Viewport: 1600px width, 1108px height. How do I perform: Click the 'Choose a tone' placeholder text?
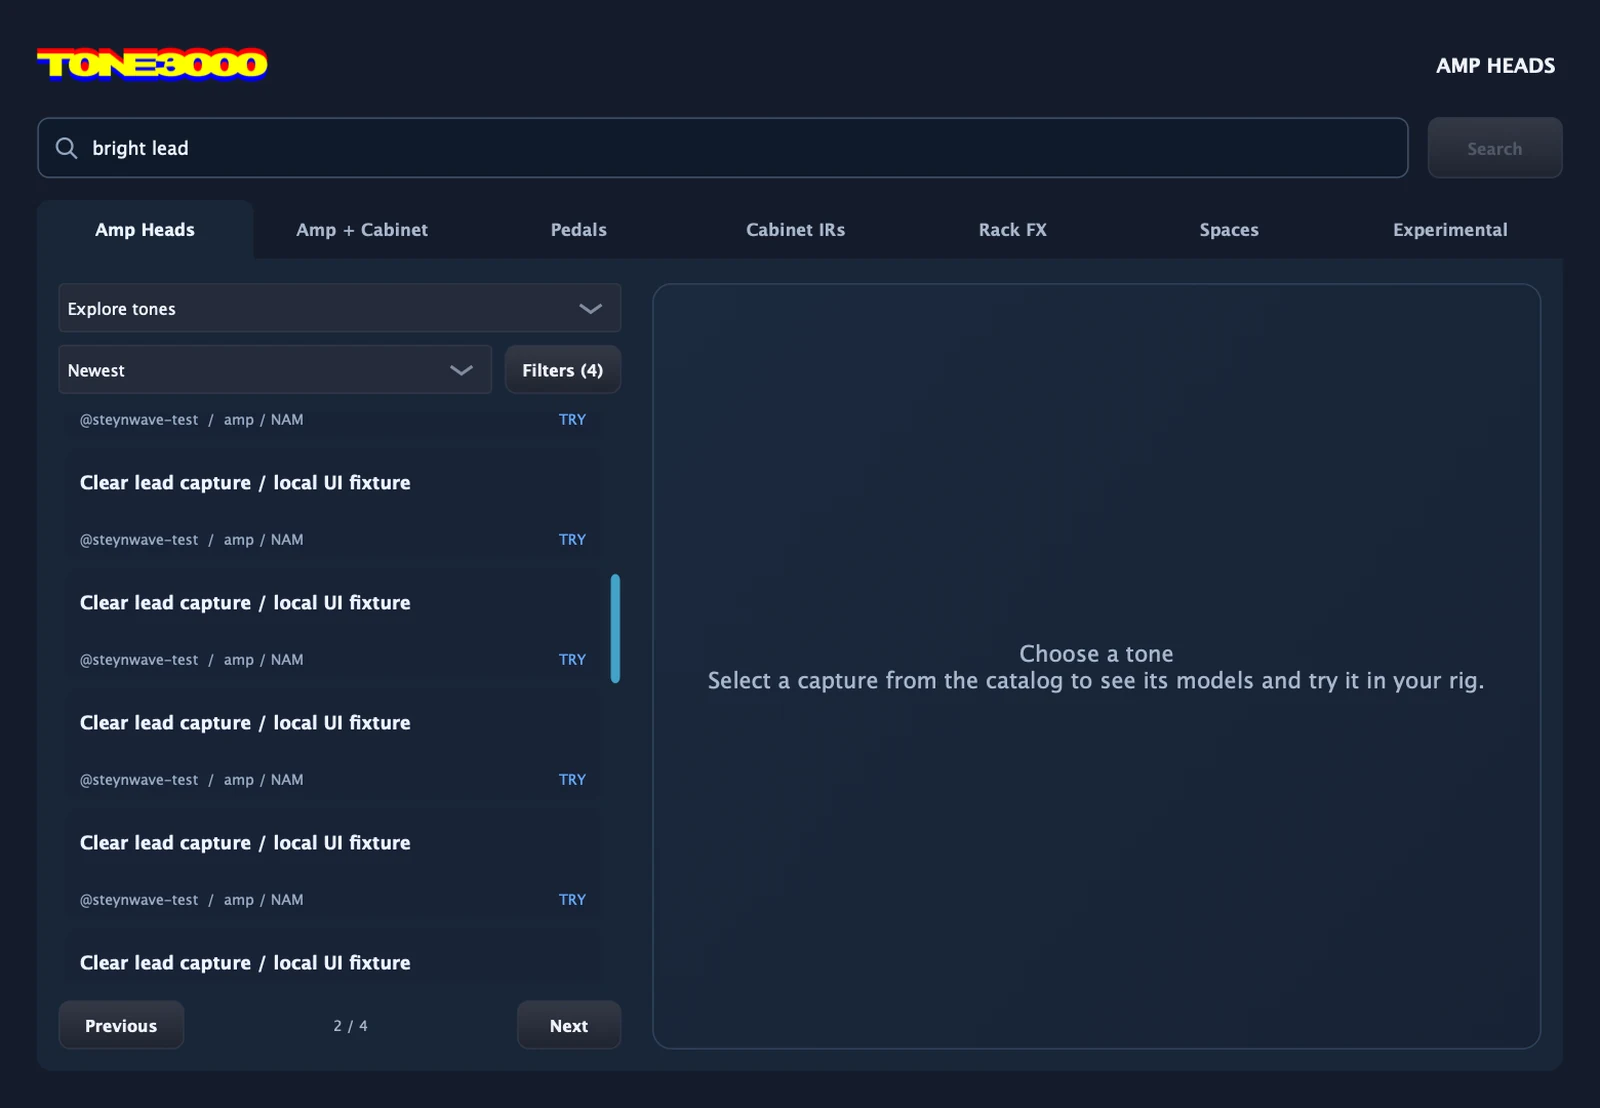1096,653
